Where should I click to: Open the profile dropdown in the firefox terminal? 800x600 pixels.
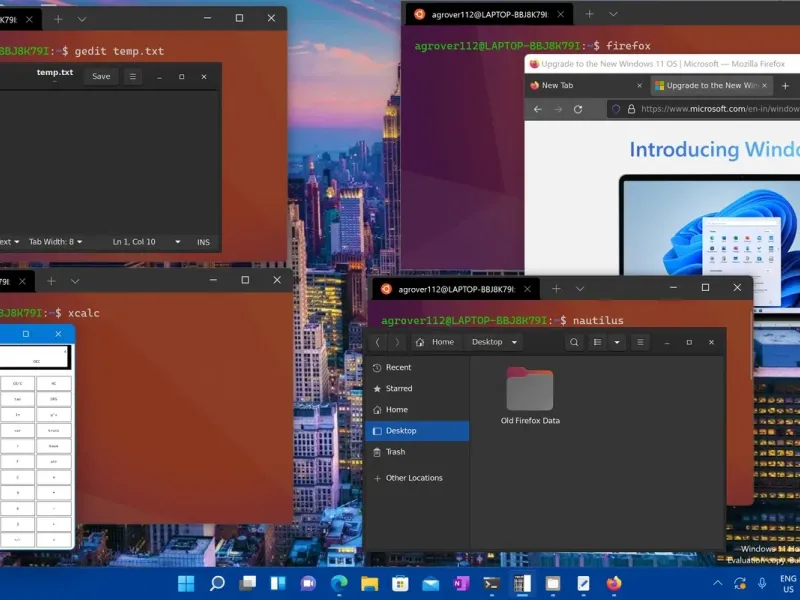point(613,14)
